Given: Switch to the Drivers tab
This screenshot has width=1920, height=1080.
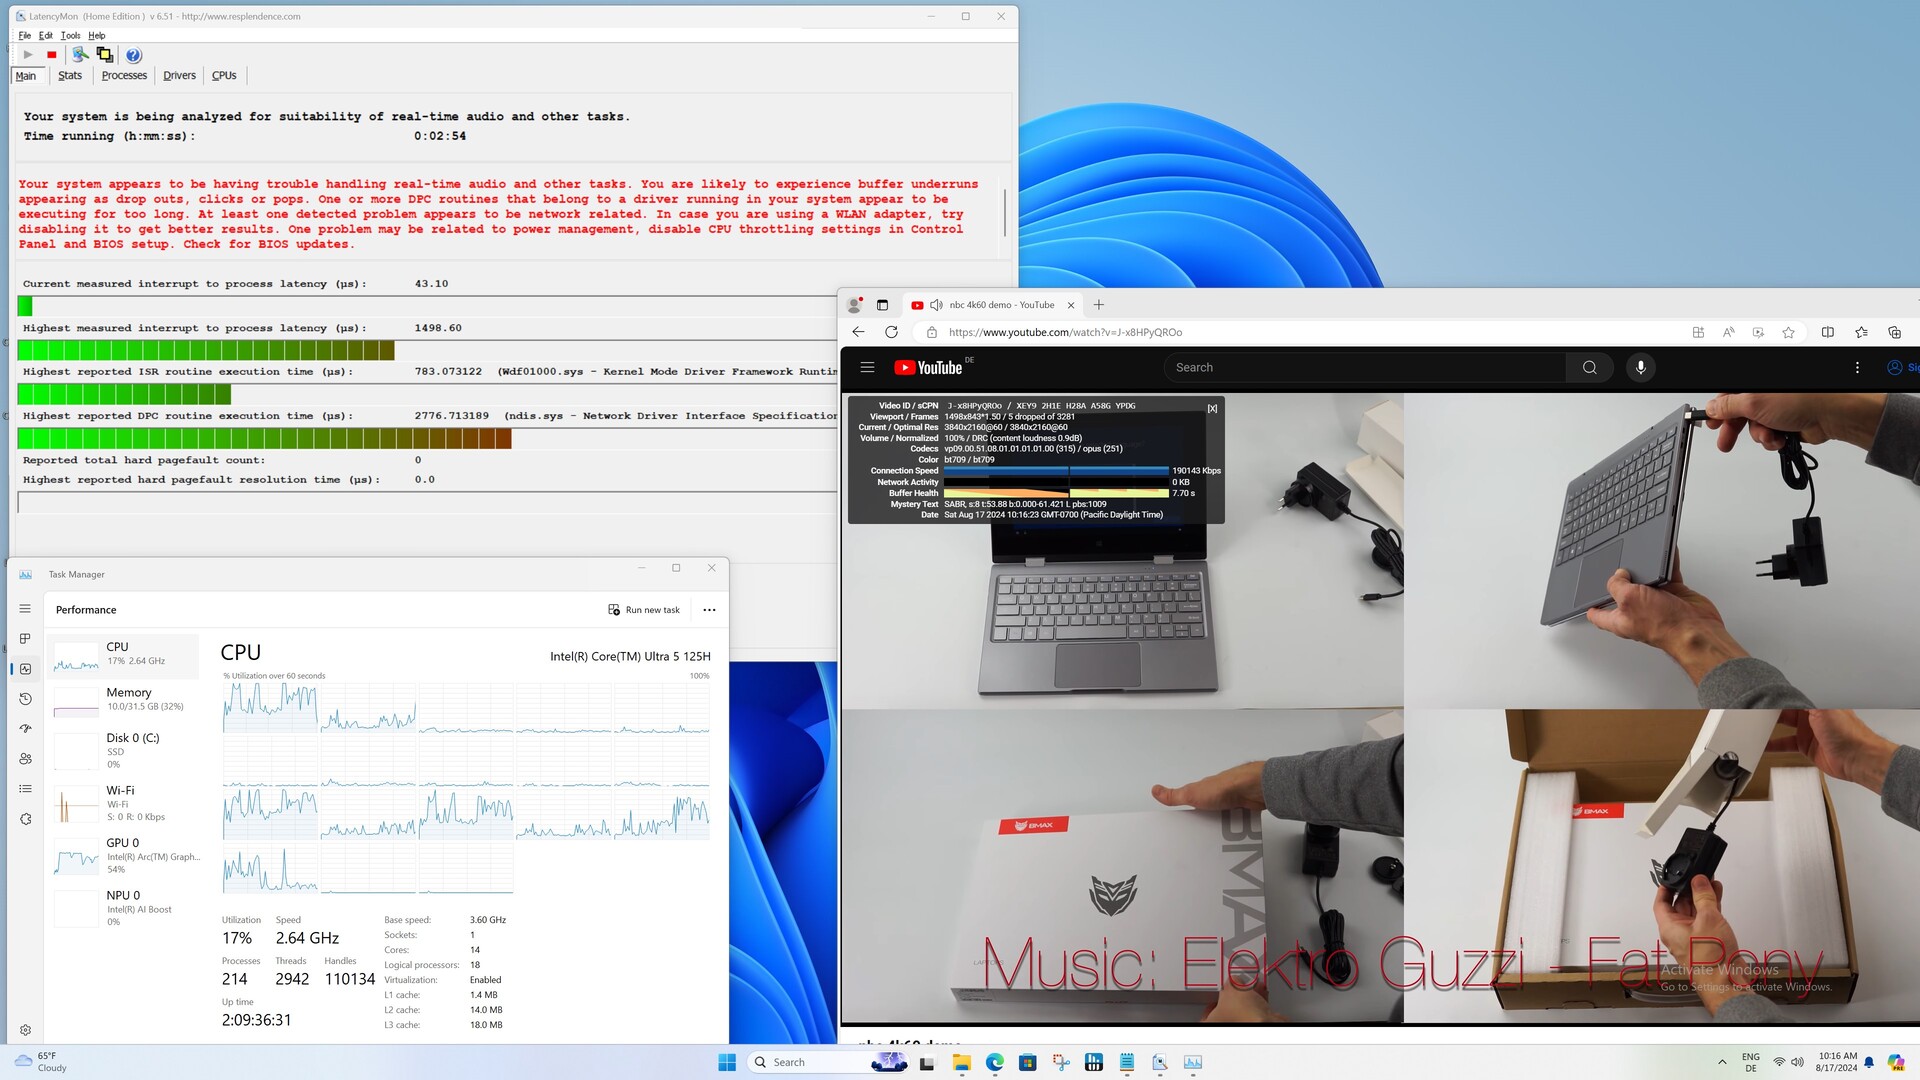Looking at the screenshot, I should click(x=179, y=75).
